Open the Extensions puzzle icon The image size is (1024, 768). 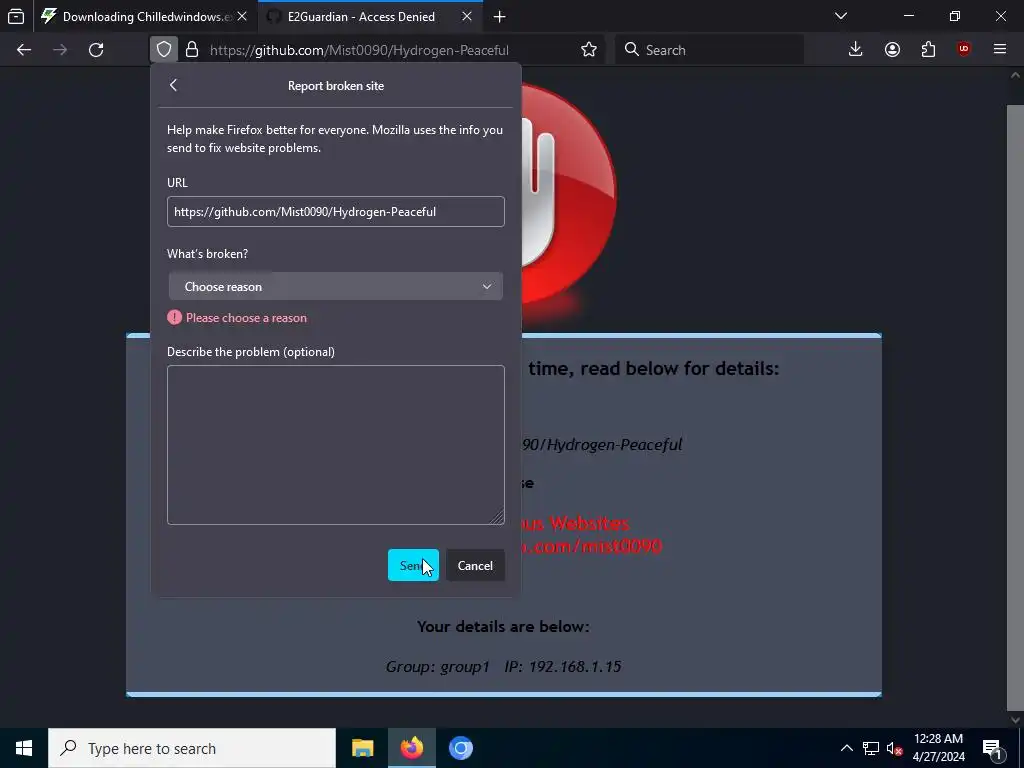tap(928, 50)
